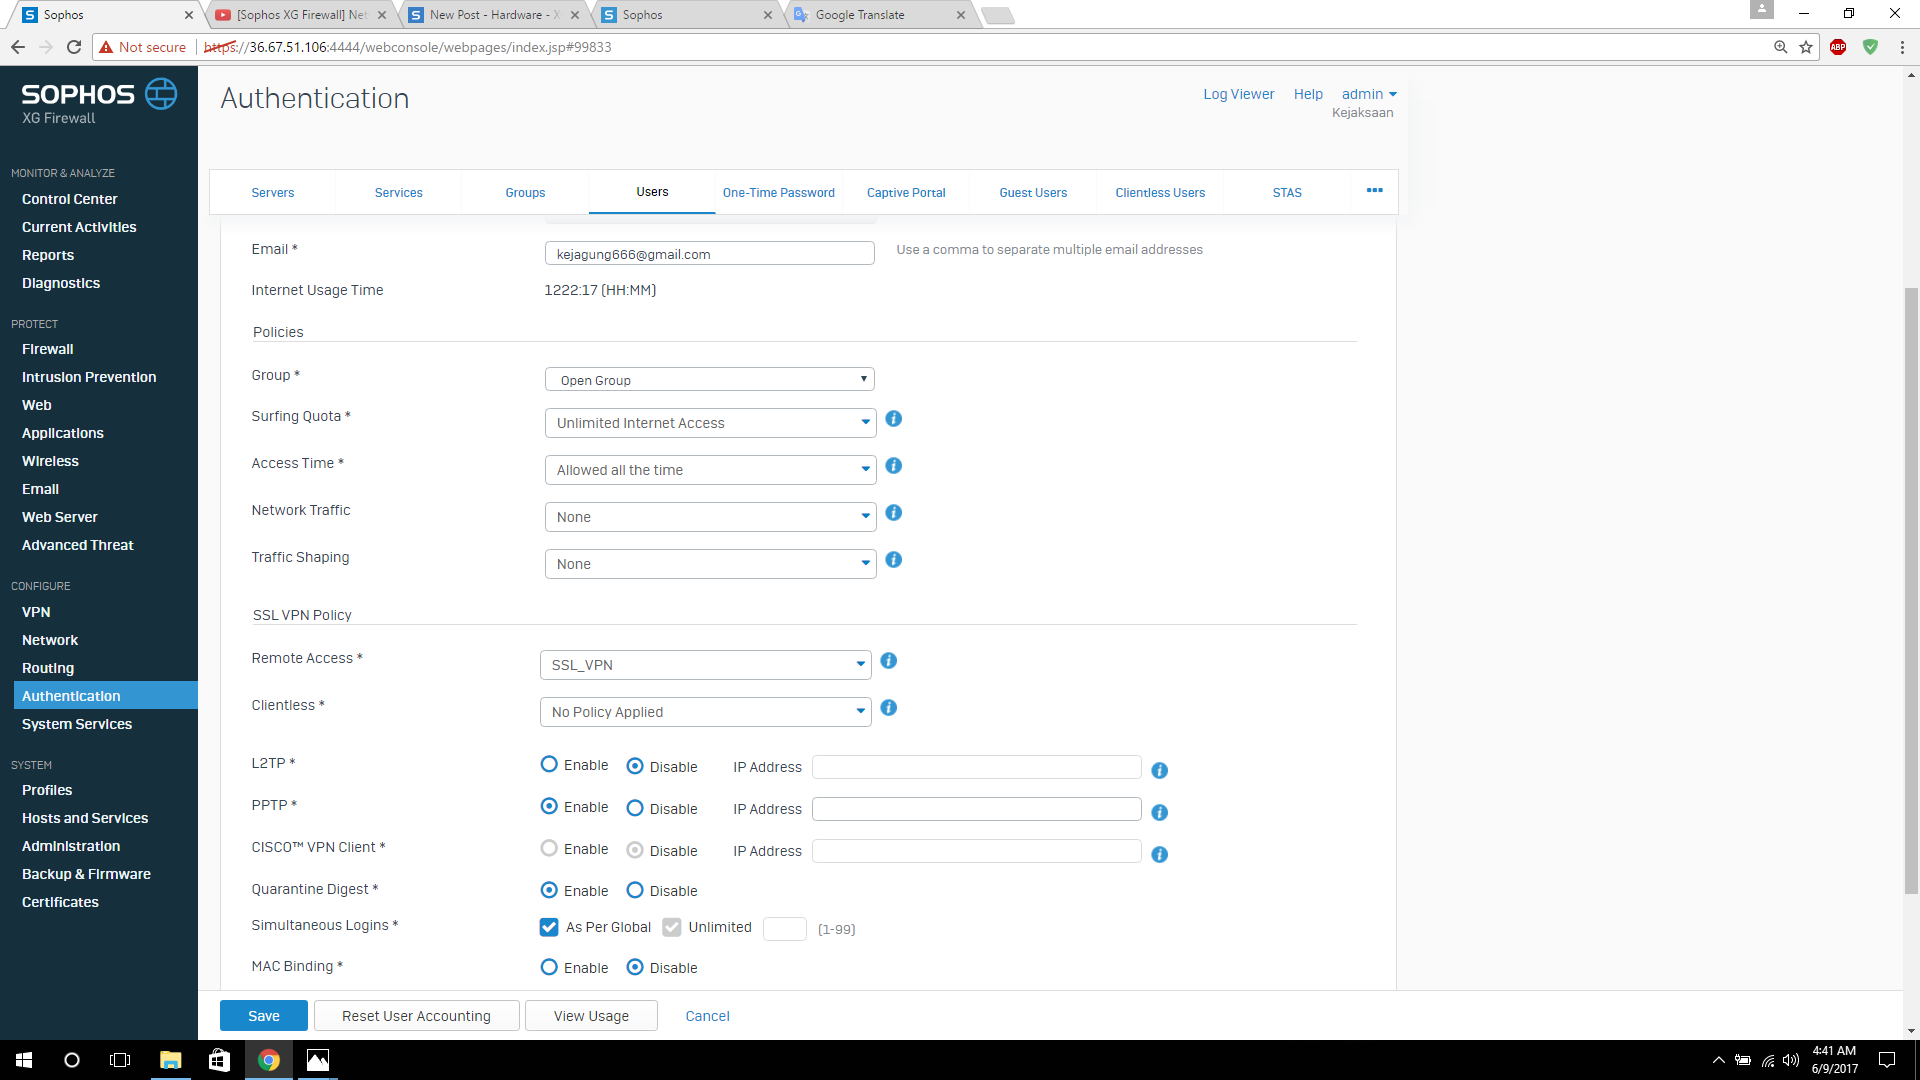Screen dimensions: 1920x1080
Task: Go back with the browser back arrow
Action: coord(18,47)
